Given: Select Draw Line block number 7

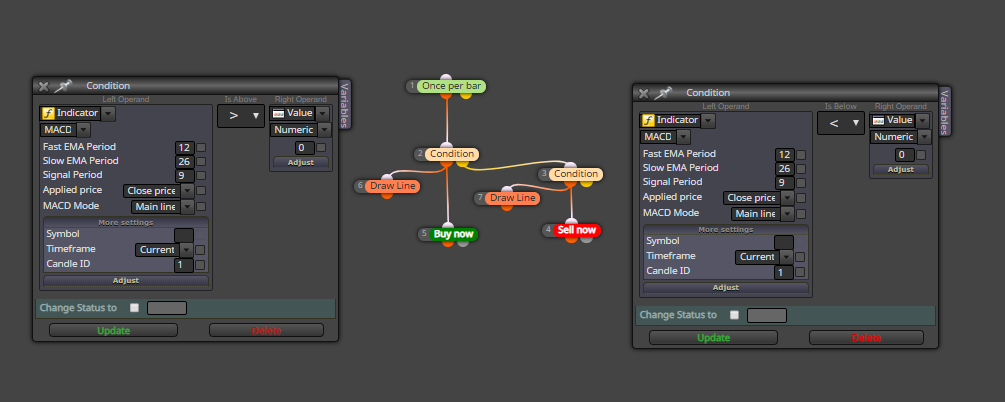Looking at the screenshot, I should [x=512, y=198].
